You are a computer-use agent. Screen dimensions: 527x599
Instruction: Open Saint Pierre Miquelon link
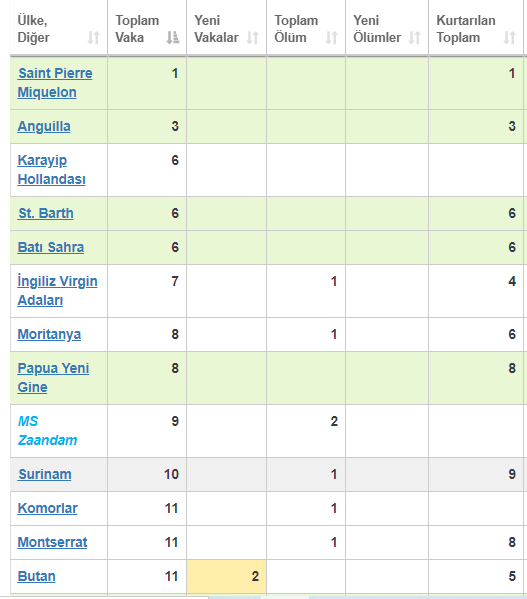(55, 83)
